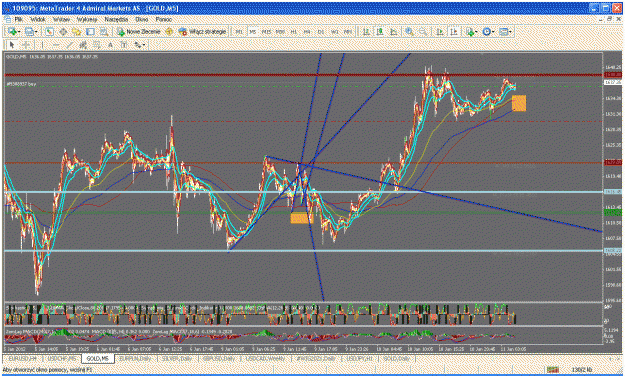
Task: Expand the Arrows objects dropdown in drawing toolbar
Action: (x=144, y=45)
